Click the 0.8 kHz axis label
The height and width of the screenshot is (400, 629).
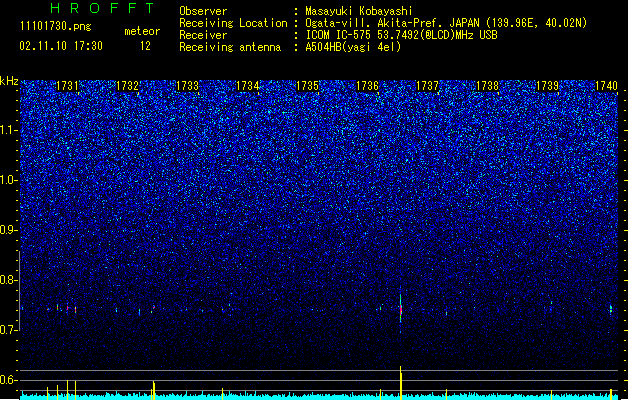pos(8,280)
